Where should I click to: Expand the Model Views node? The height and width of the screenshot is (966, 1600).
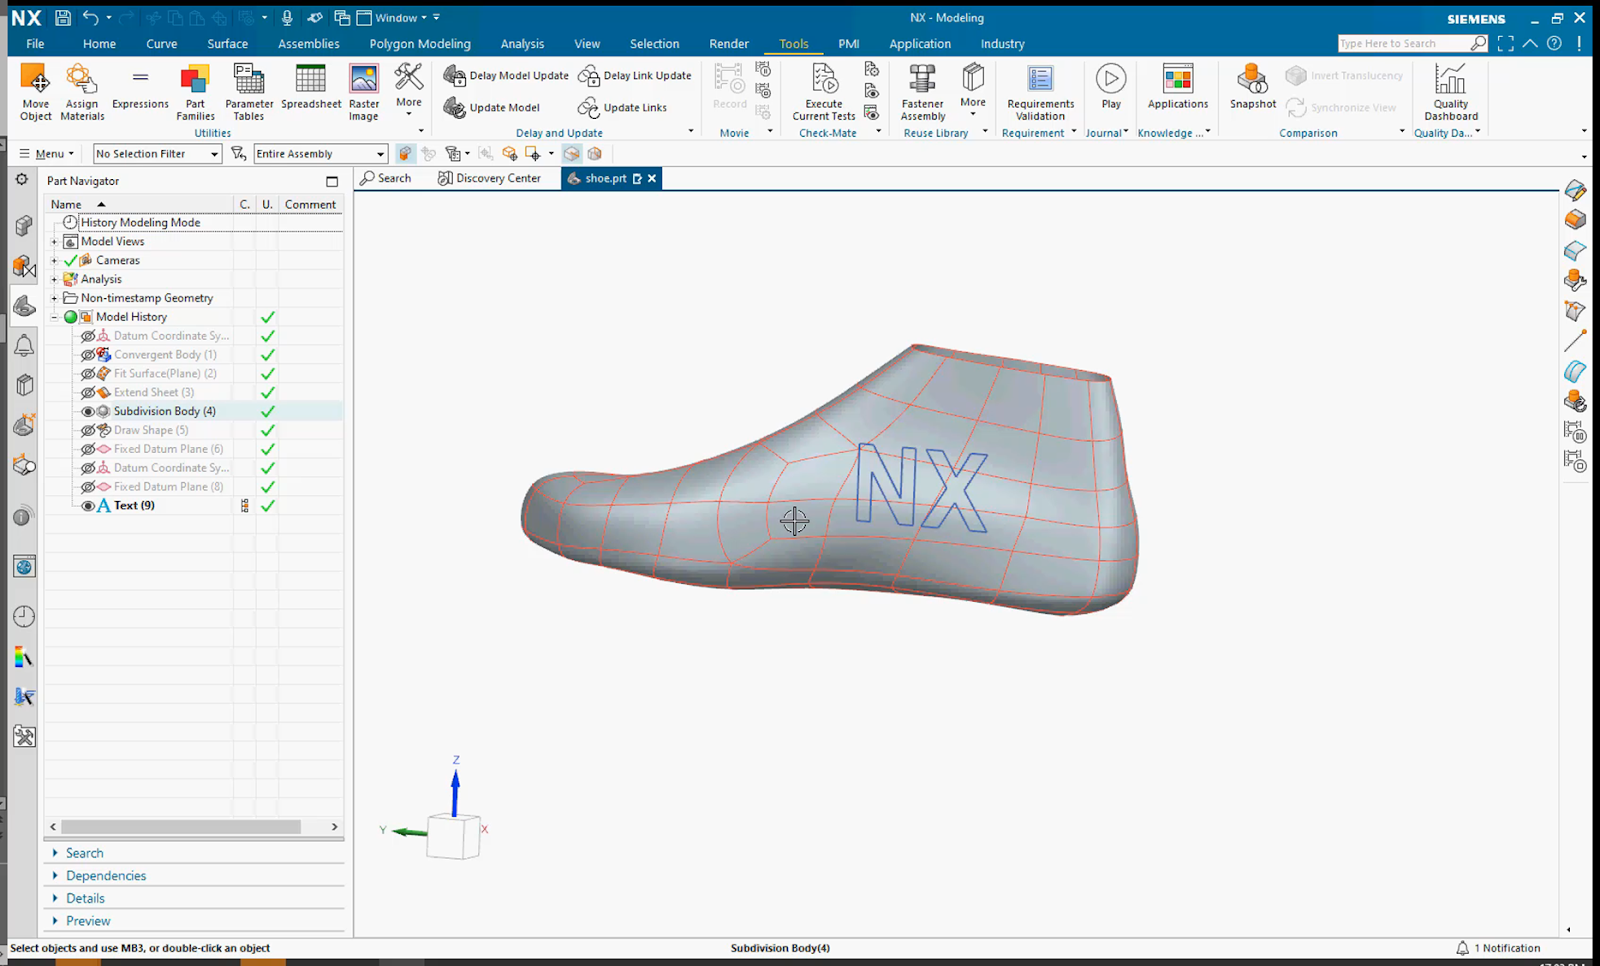pyautogui.click(x=55, y=242)
